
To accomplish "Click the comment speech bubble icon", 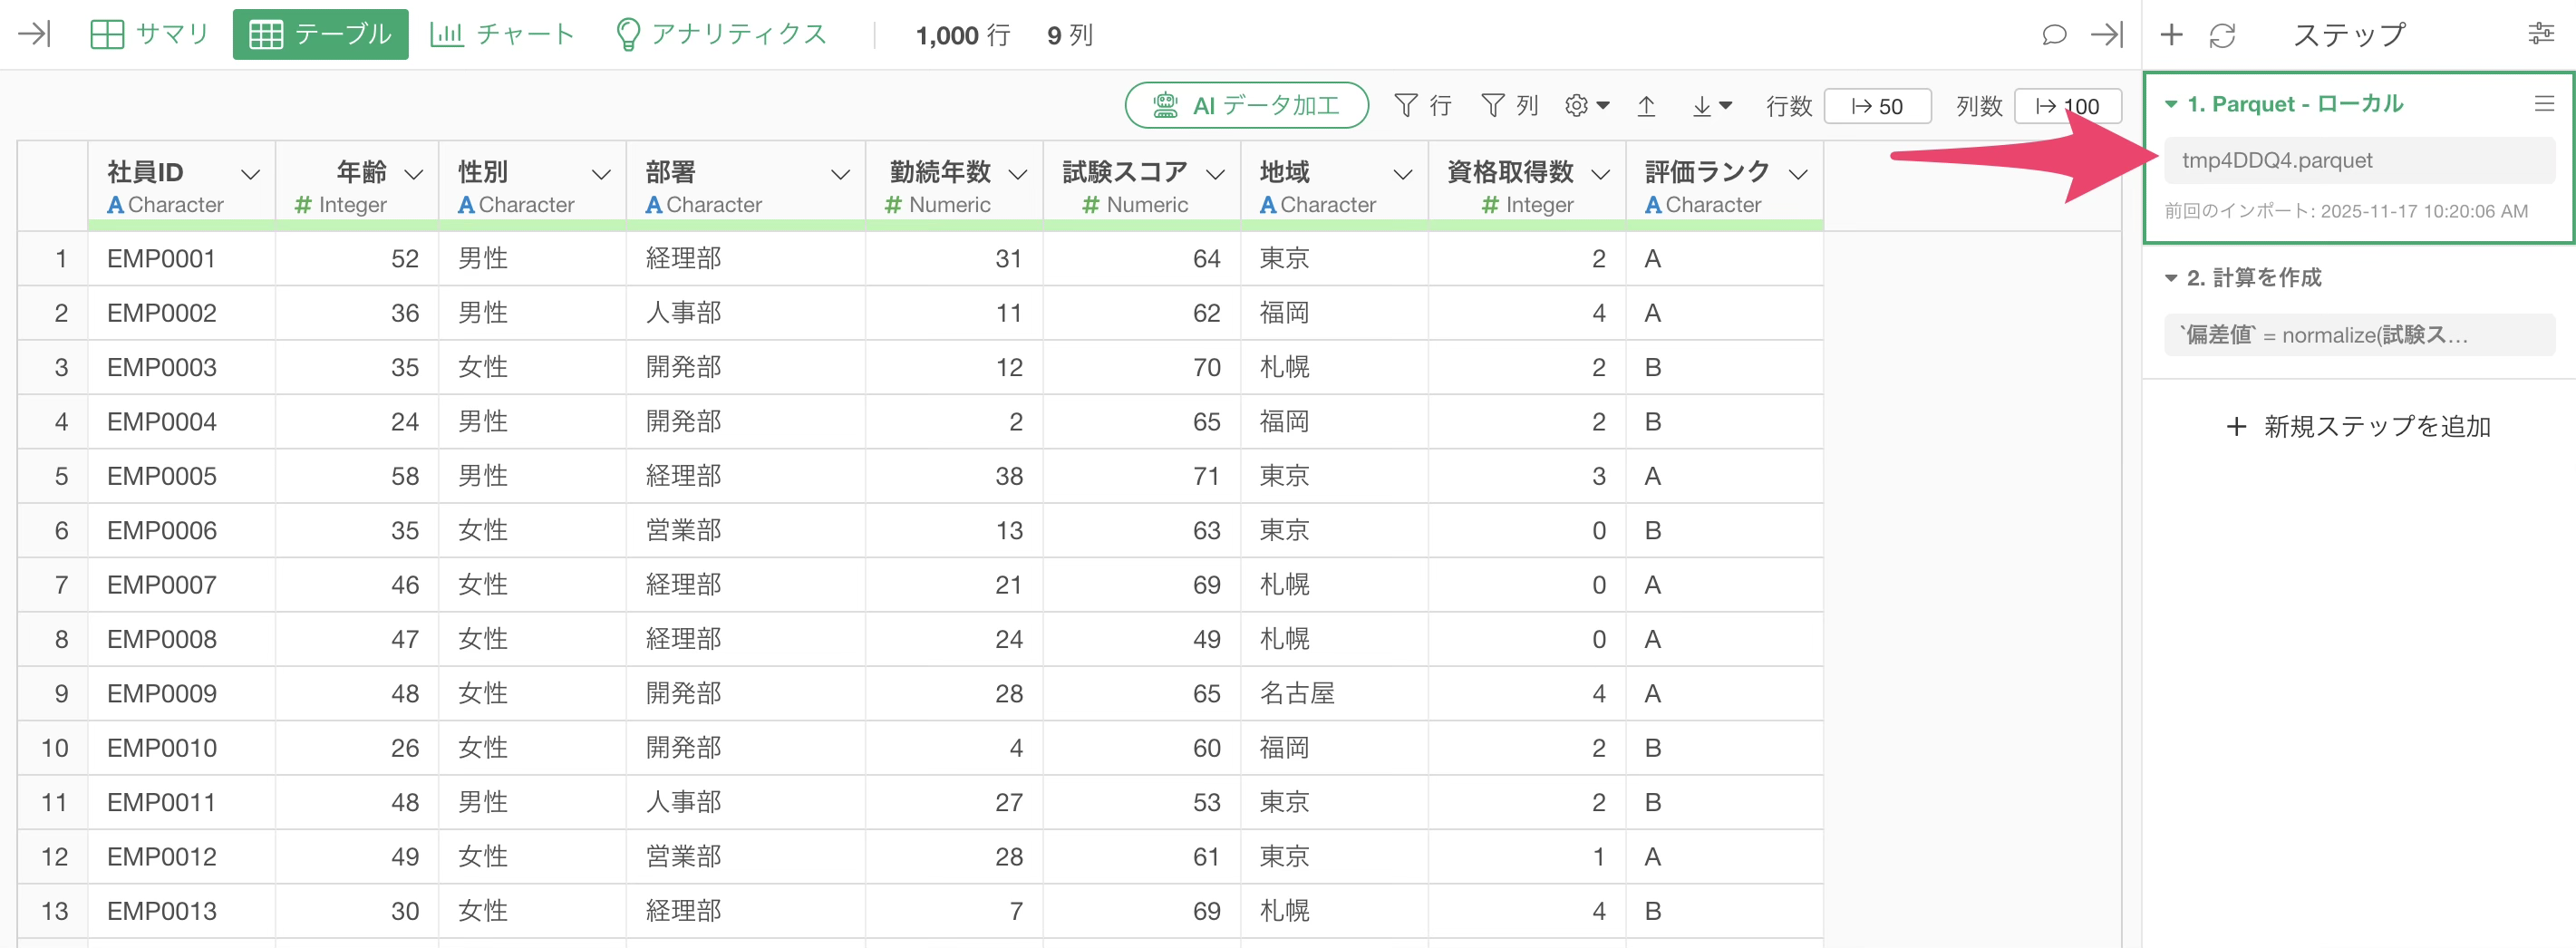I will tap(2053, 35).
